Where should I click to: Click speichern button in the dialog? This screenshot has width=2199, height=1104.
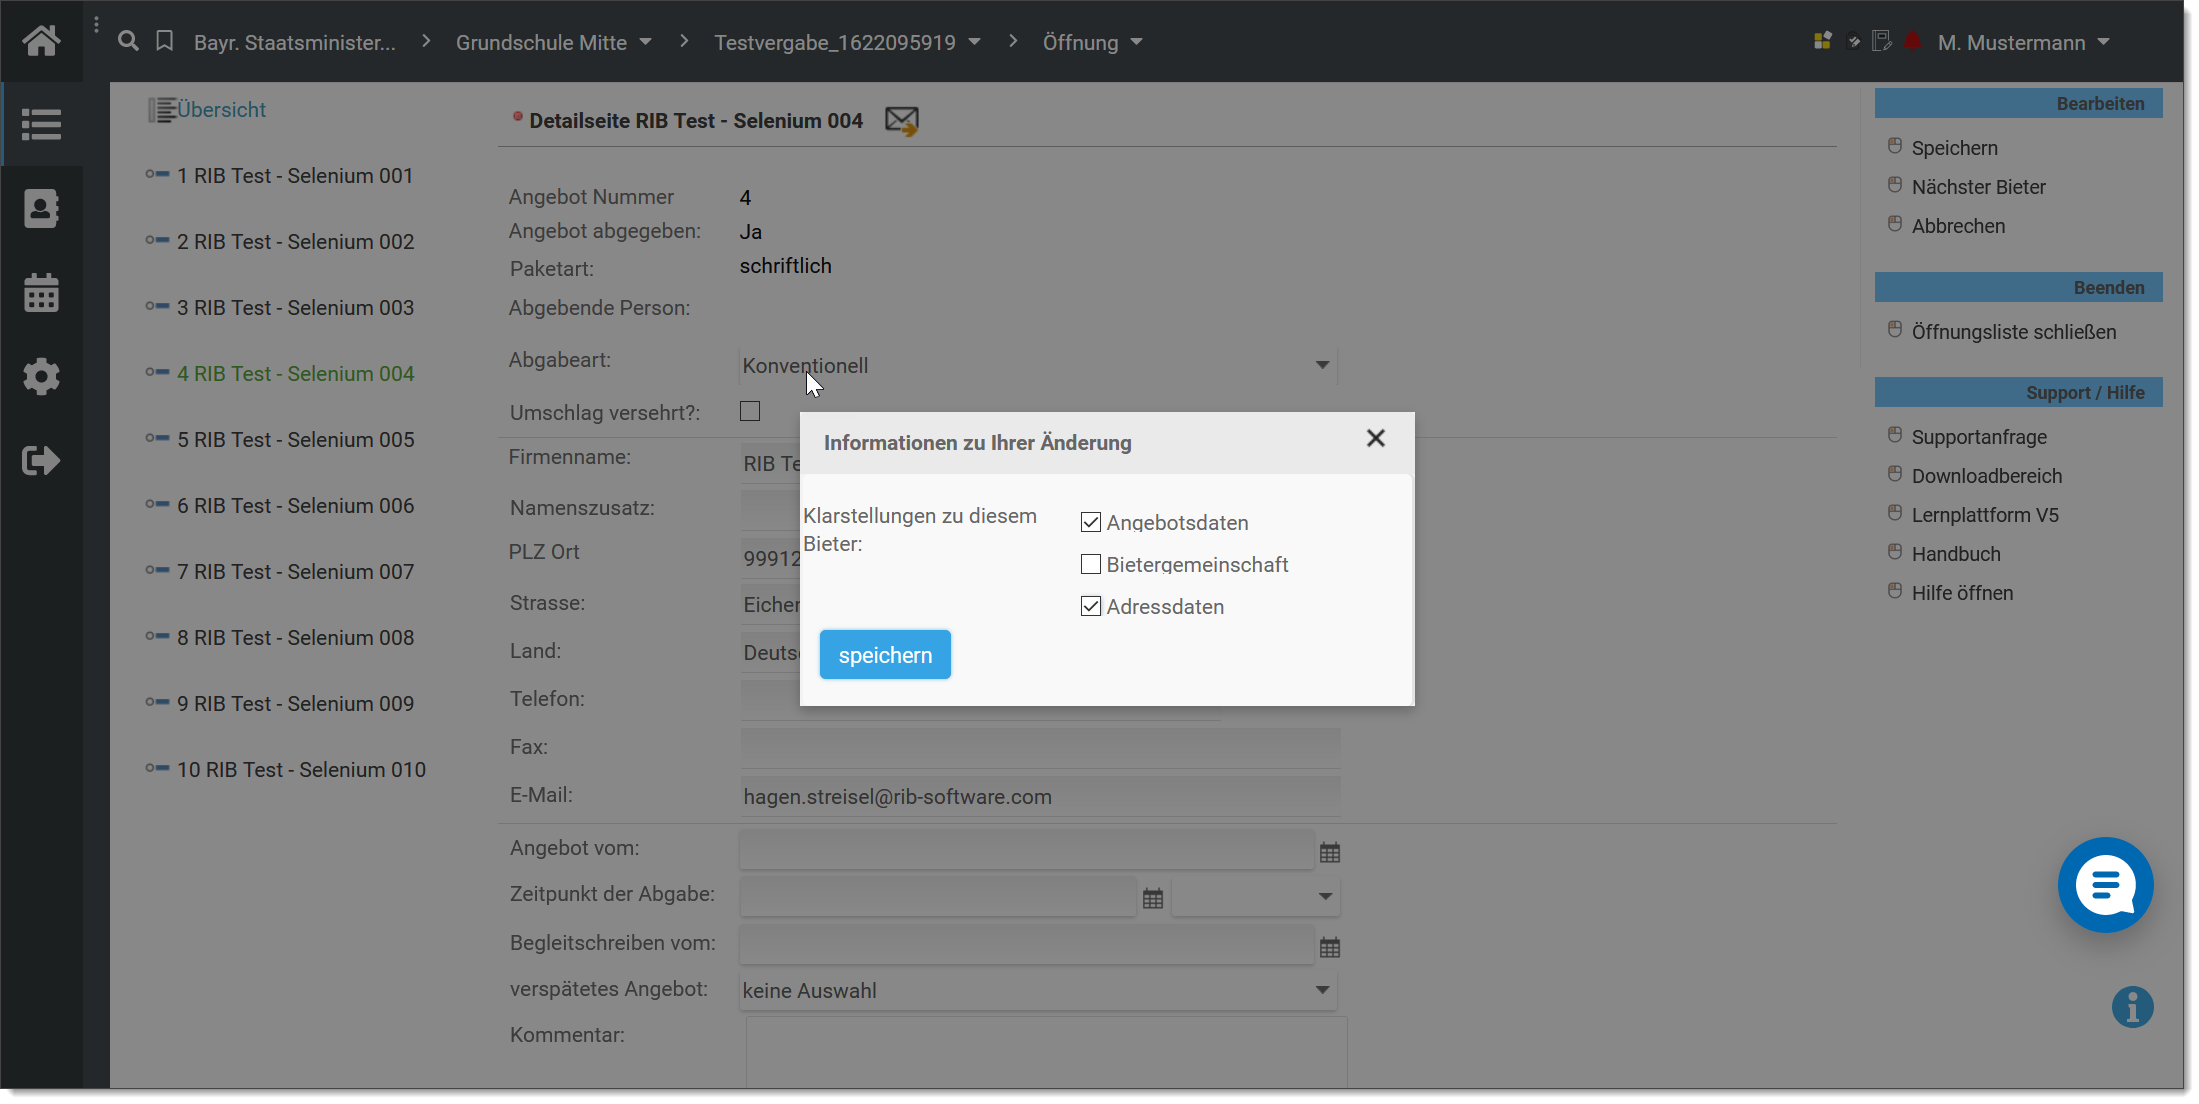click(x=885, y=655)
